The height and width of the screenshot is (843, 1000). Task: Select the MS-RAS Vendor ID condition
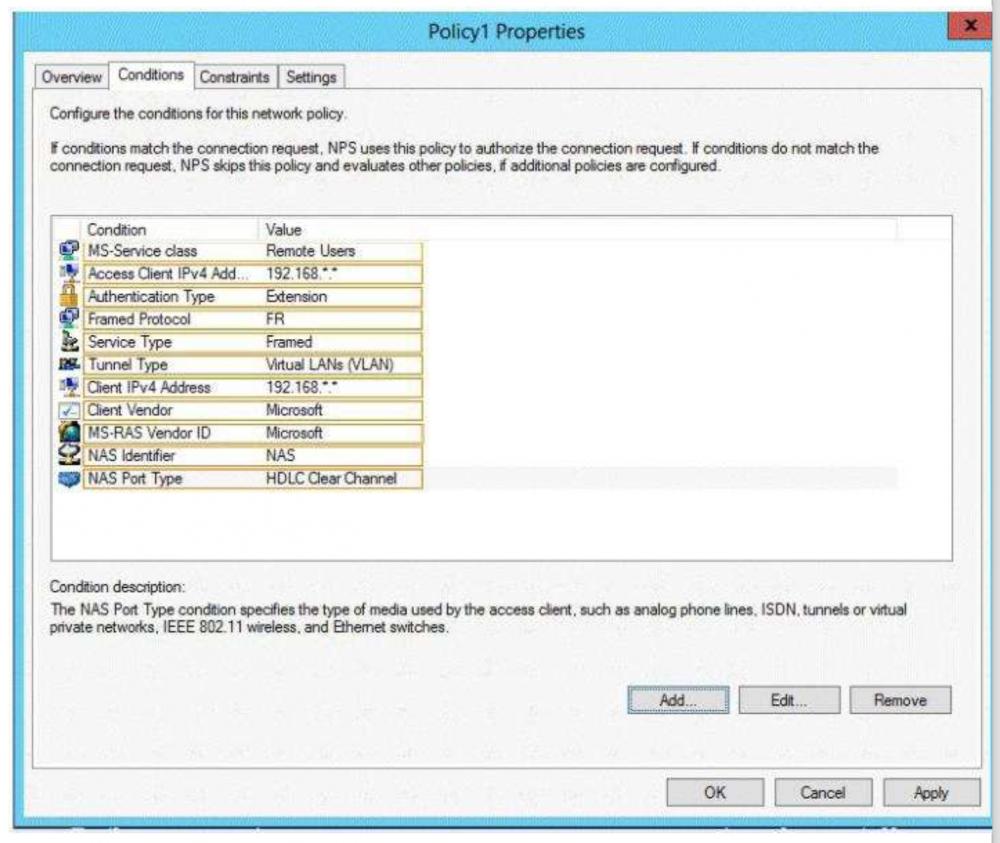(x=253, y=433)
